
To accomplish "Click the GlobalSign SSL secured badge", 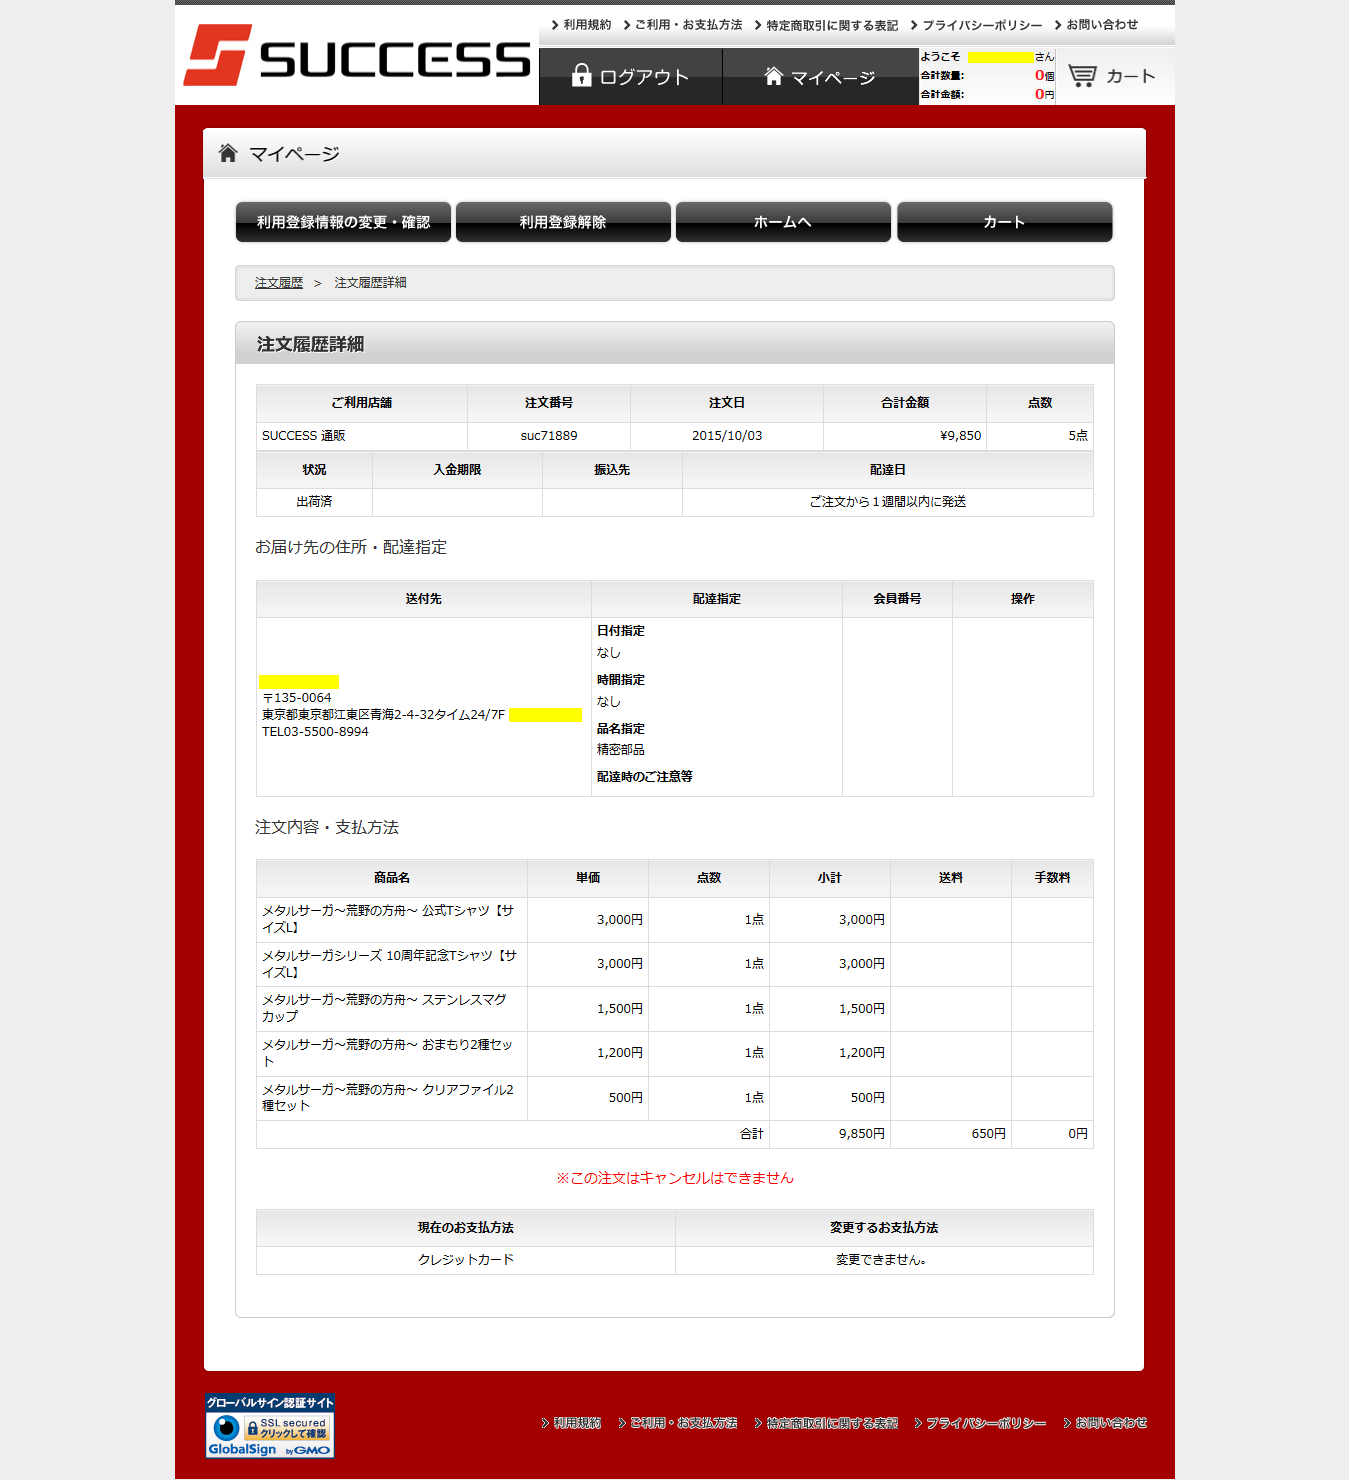I will 270,1426.
